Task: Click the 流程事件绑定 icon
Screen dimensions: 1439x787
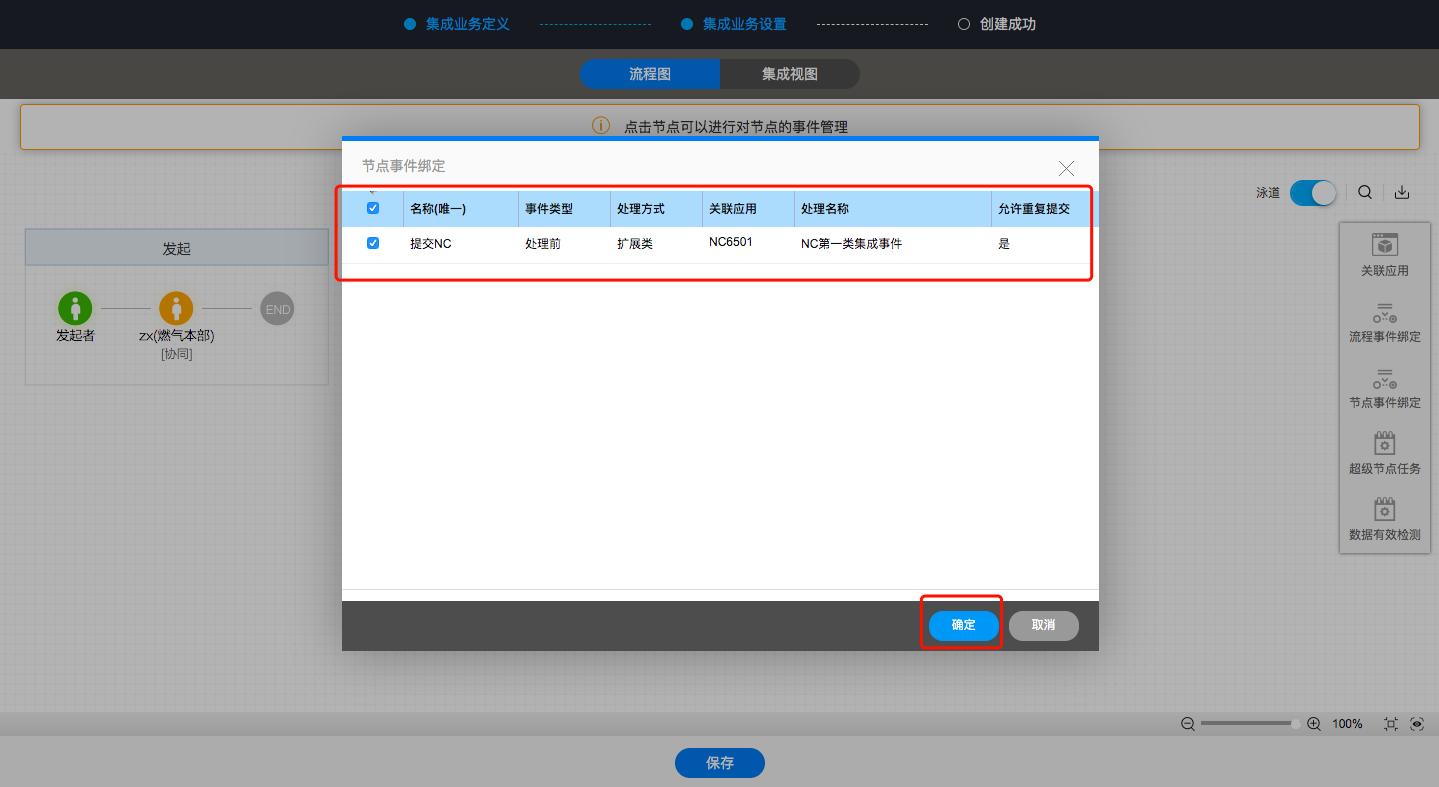Action: coord(1384,313)
